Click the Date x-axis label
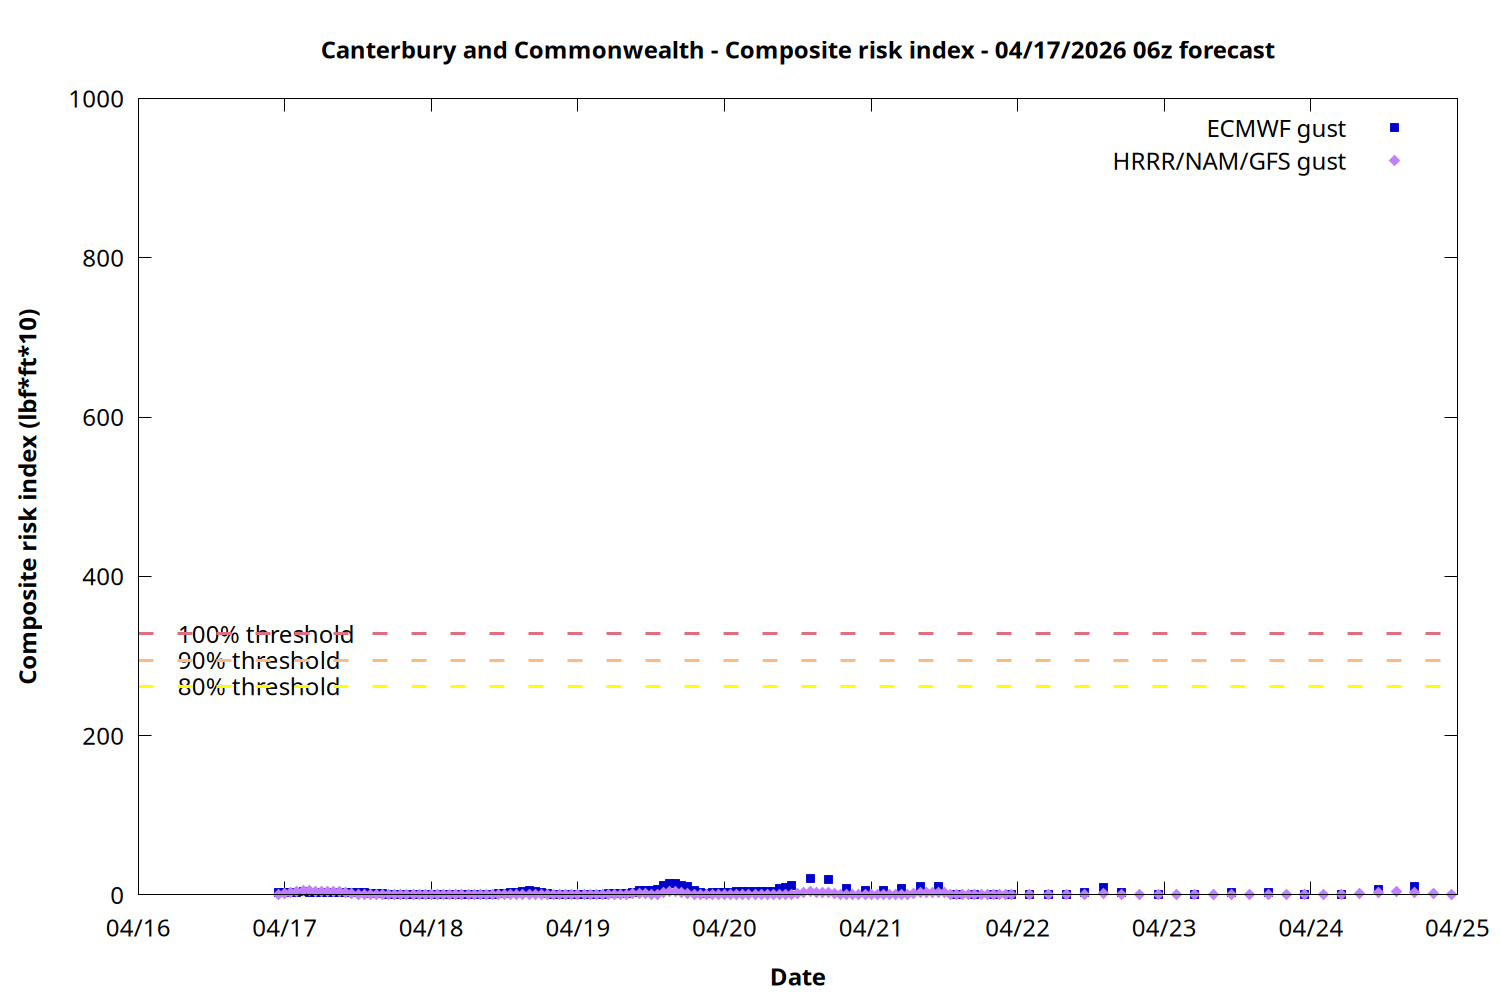The width and height of the screenshot is (1500, 1000). pyautogui.click(x=797, y=977)
